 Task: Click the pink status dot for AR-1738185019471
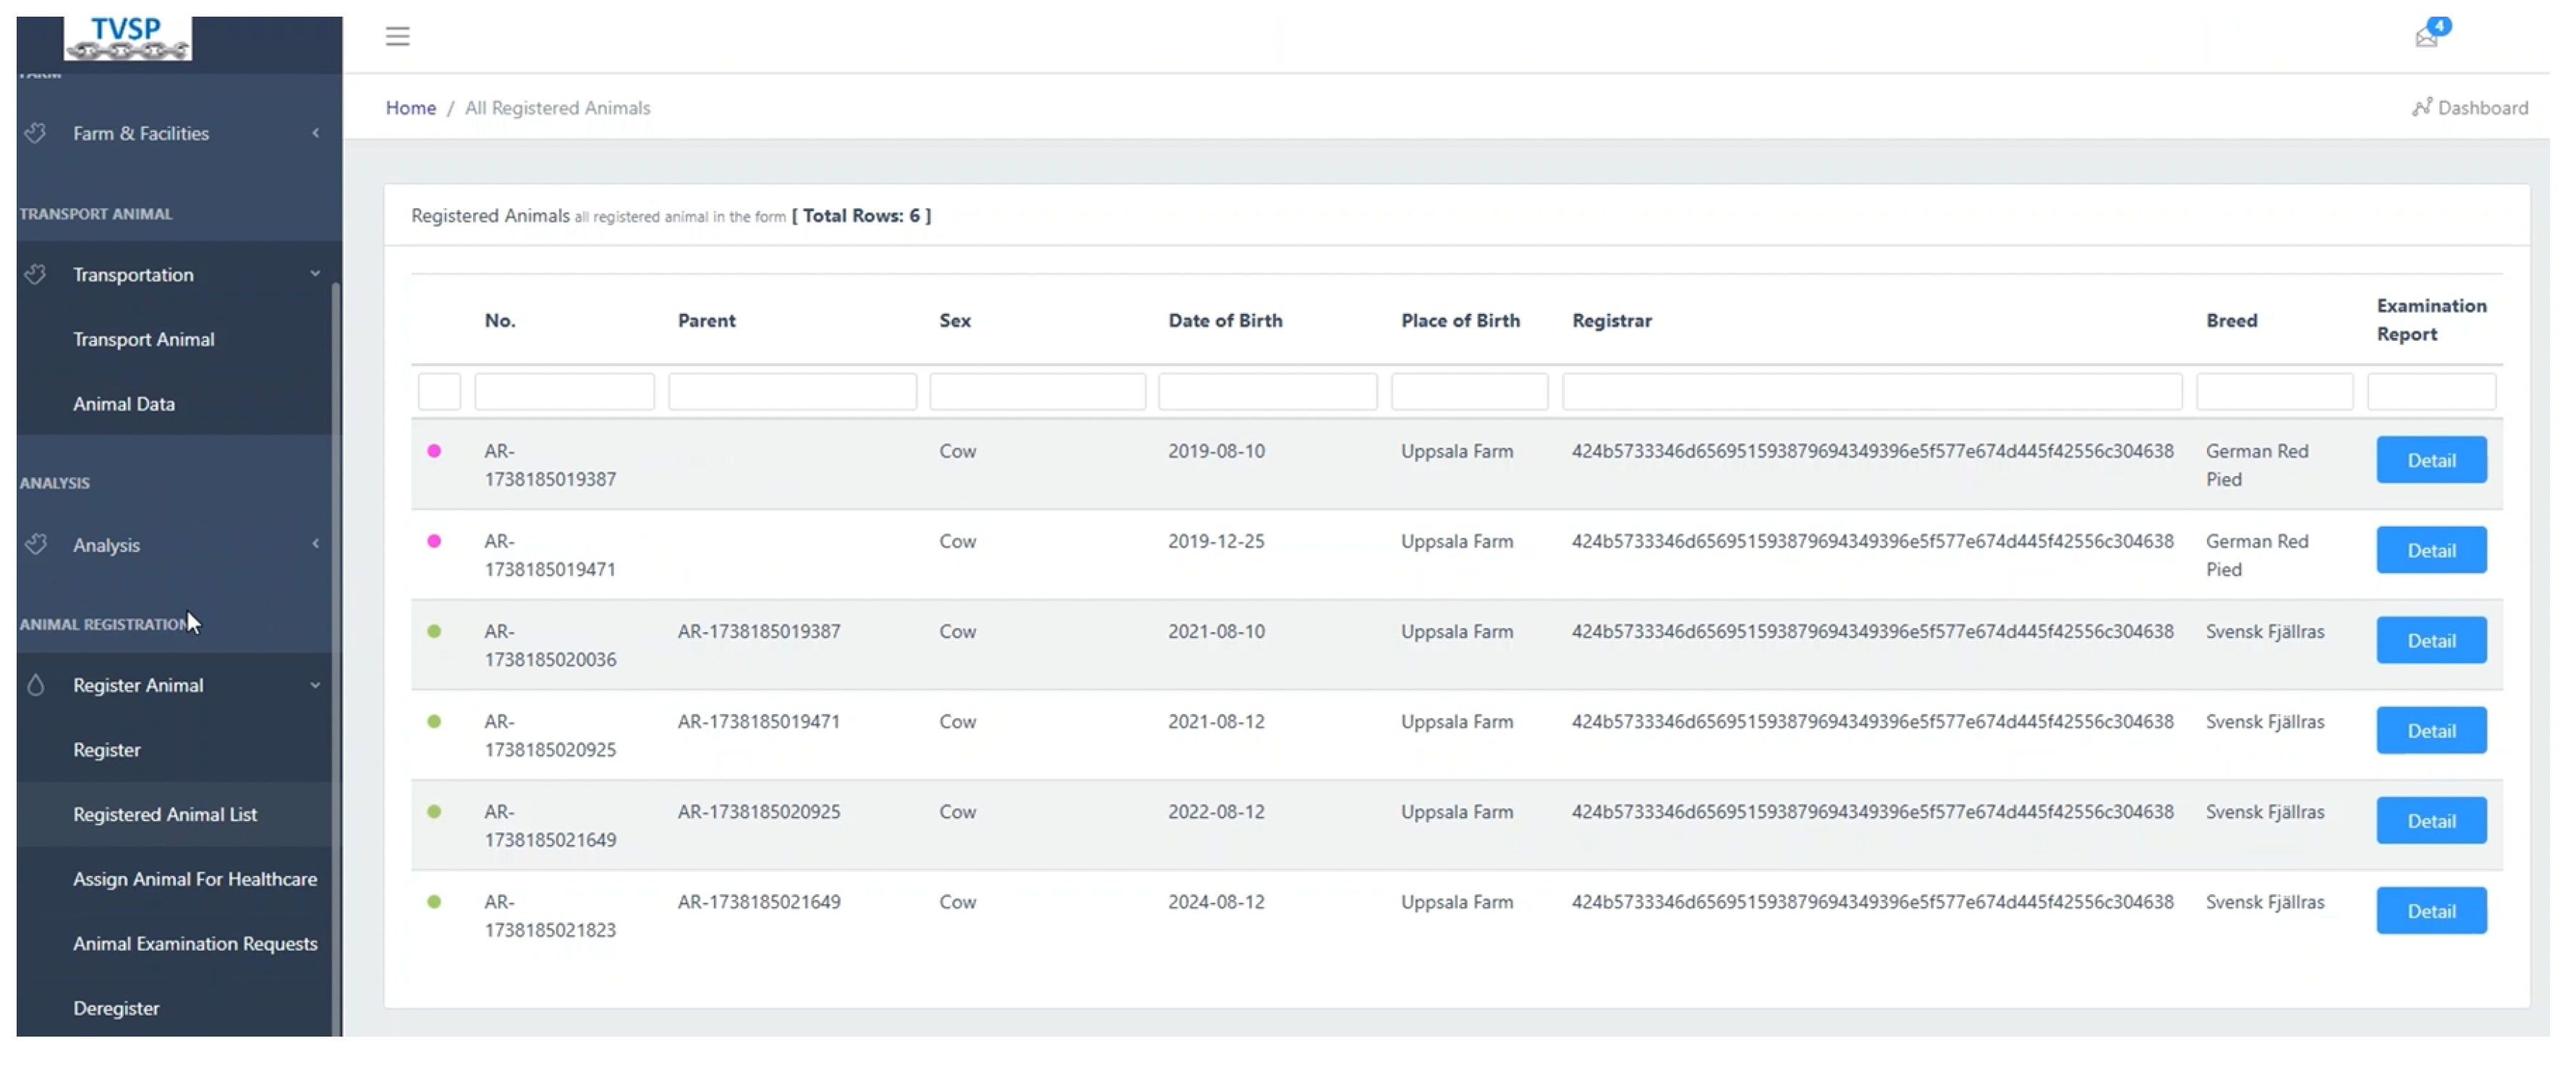(x=434, y=541)
